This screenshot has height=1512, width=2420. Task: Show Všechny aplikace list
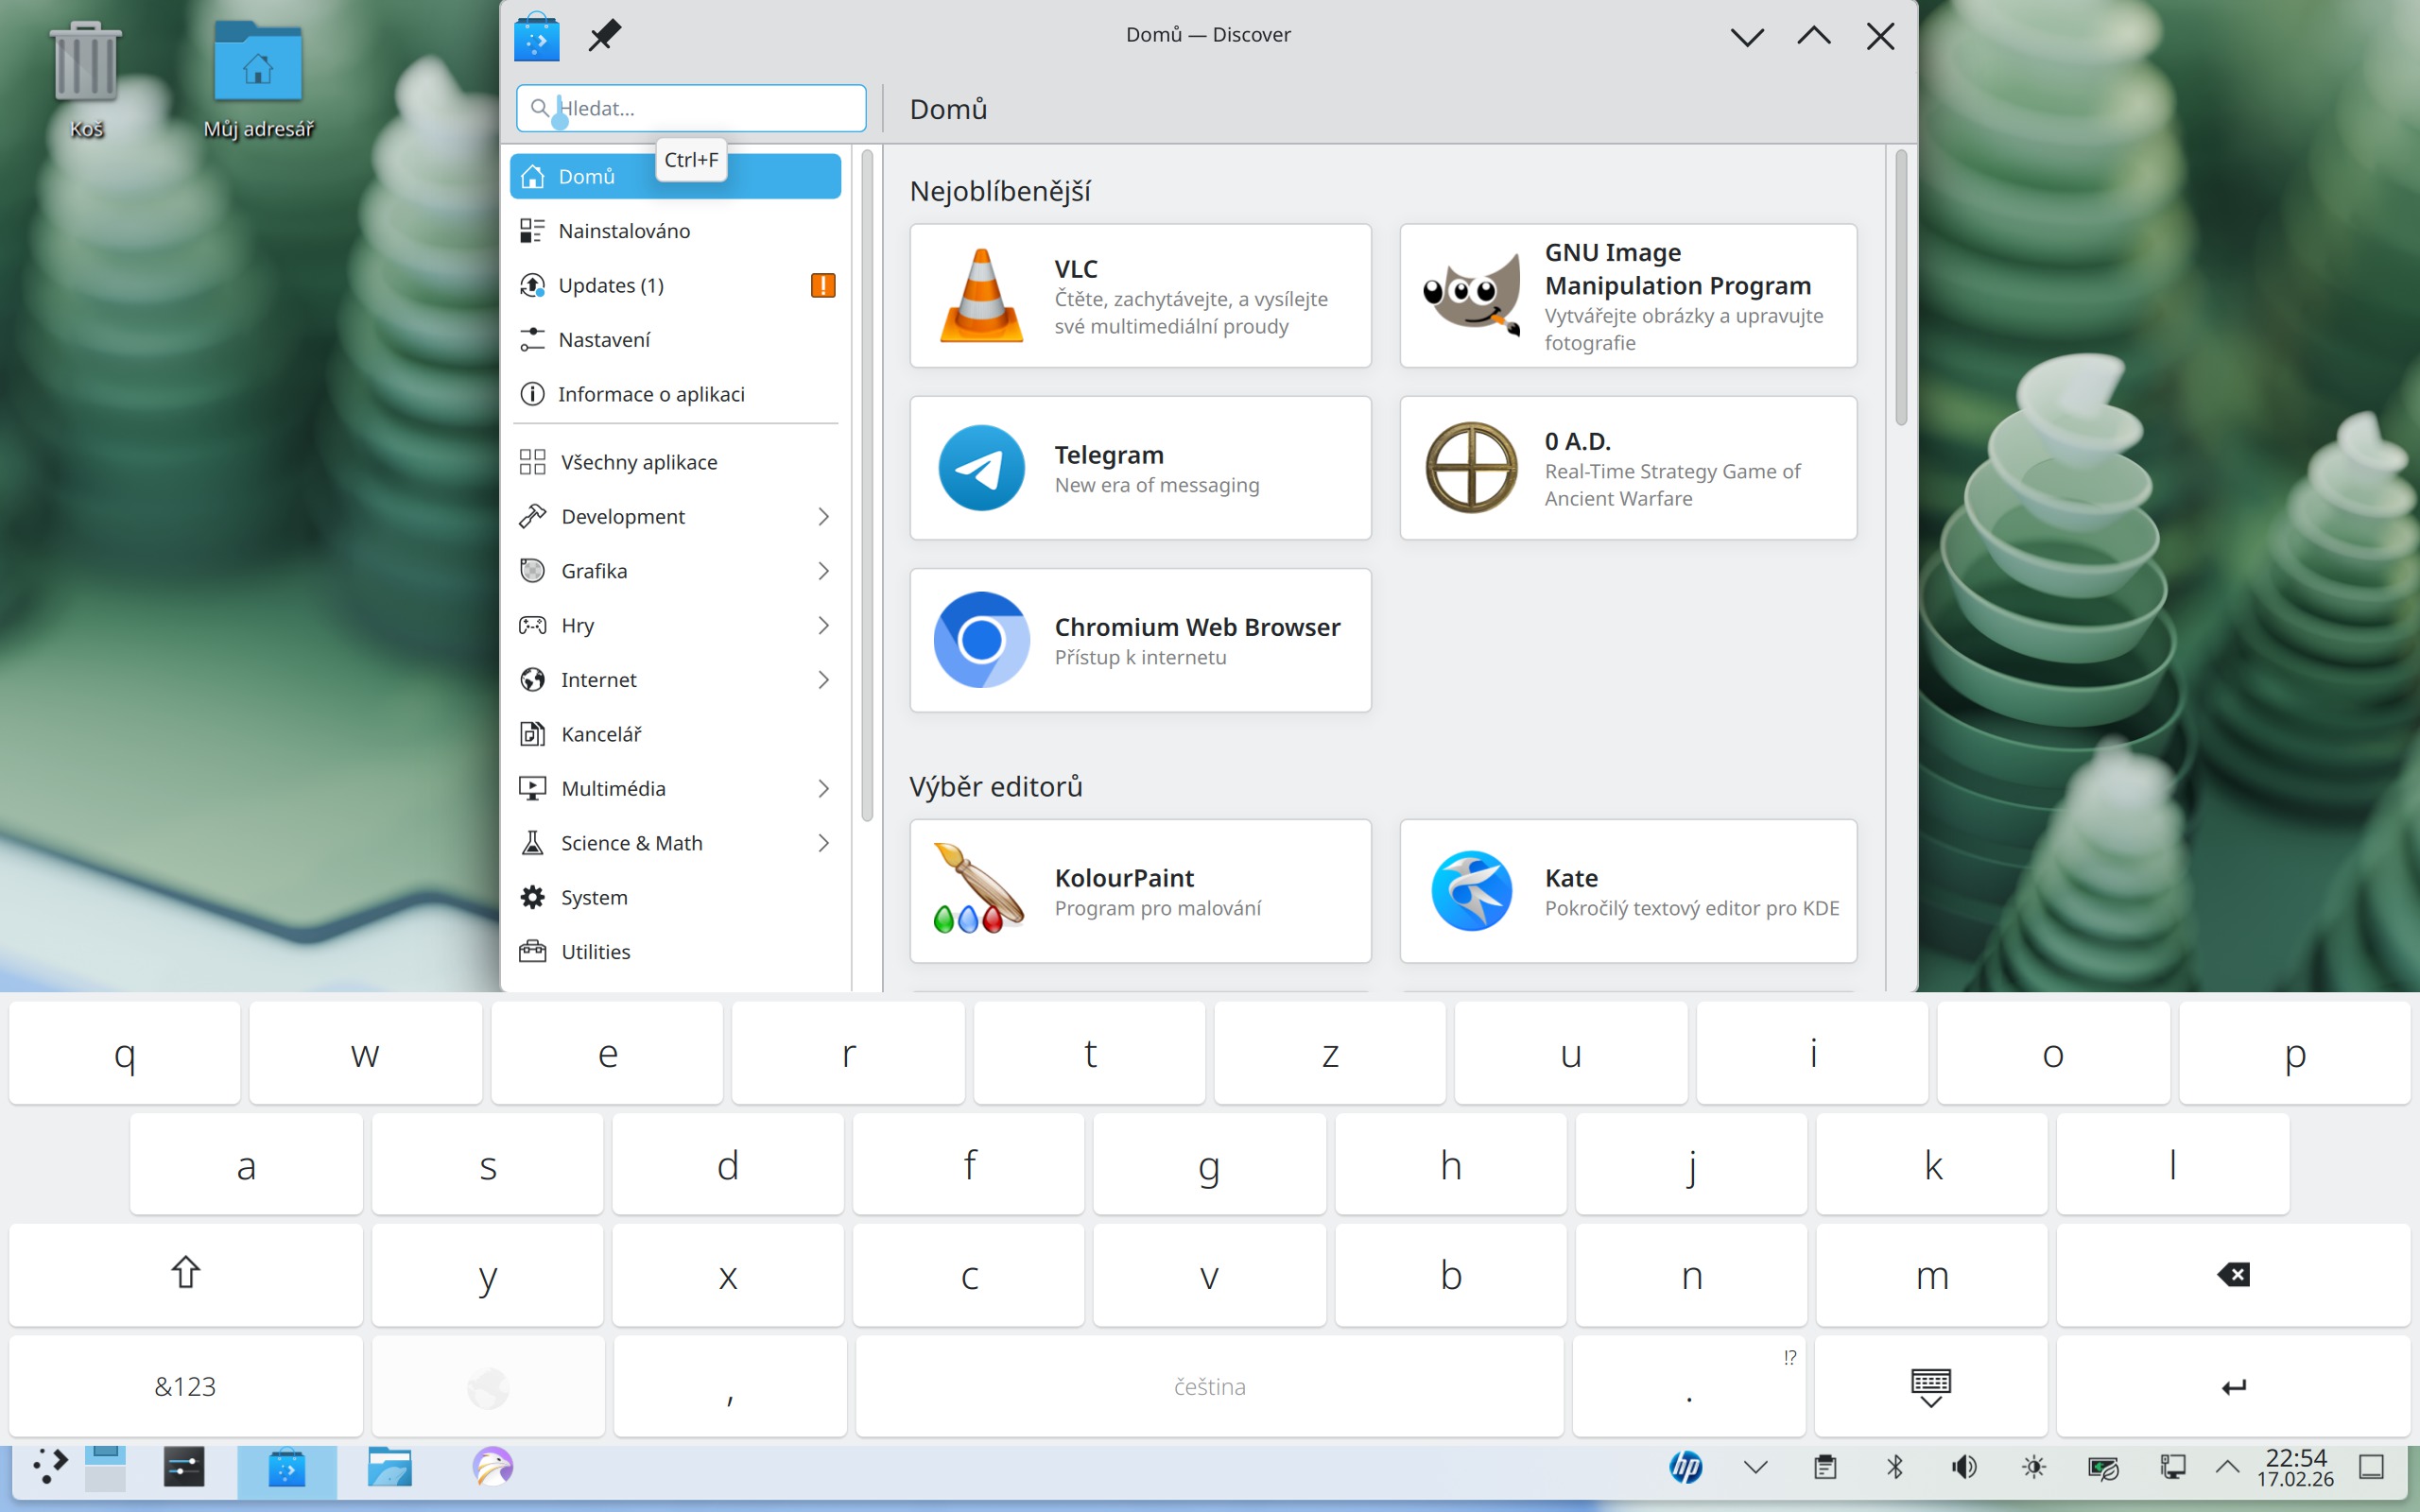tap(639, 462)
